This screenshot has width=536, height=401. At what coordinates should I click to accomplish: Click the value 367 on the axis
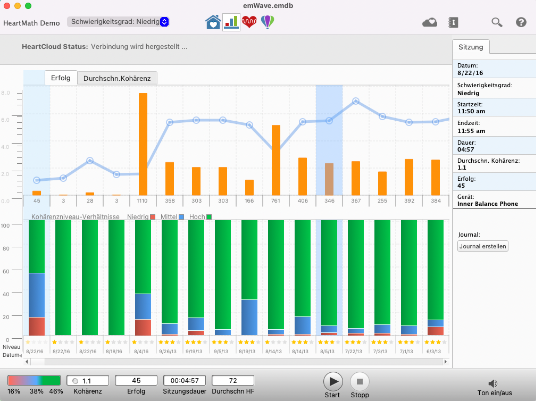356,201
